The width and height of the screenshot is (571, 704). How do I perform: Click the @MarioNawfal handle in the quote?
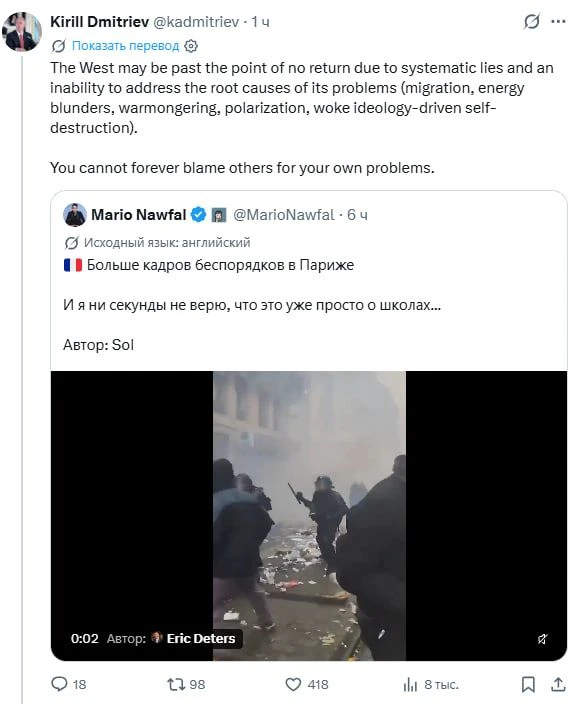coord(284,215)
